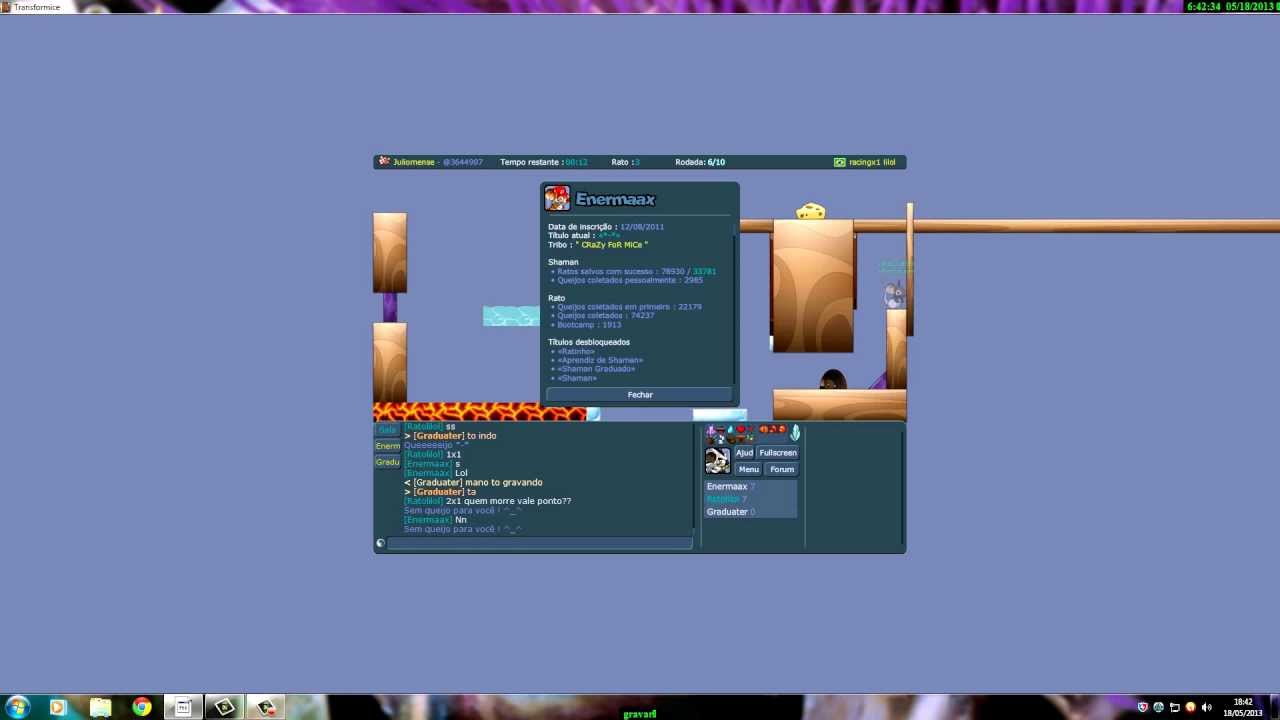Click the «Ratinho» unlocked title
1280x720 pixels.
pyautogui.click(x=576, y=351)
